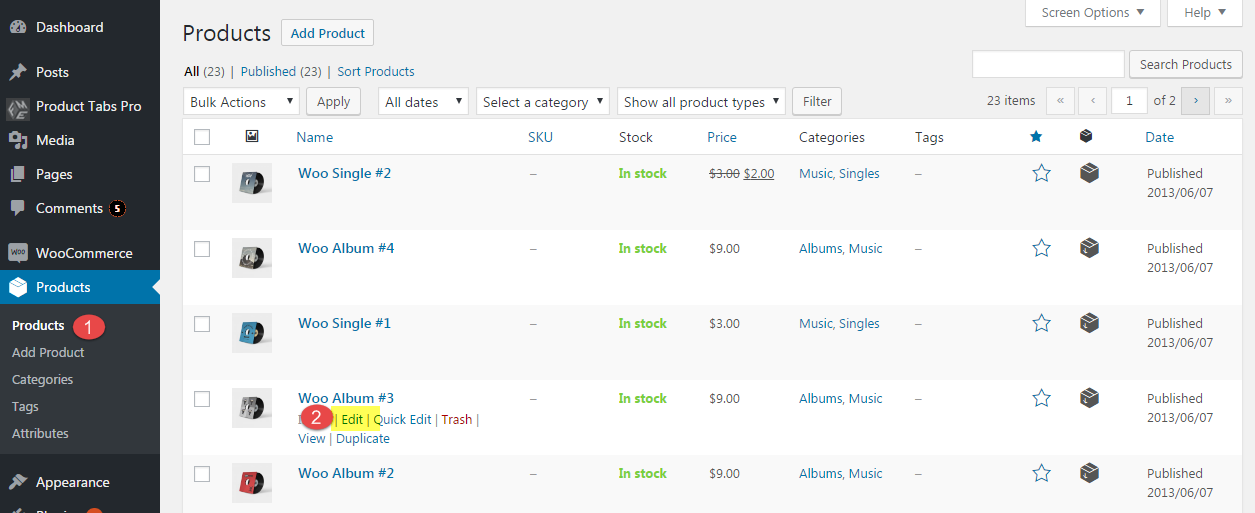
Task: Toggle featured star for Woo Single #2
Action: [1041, 173]
